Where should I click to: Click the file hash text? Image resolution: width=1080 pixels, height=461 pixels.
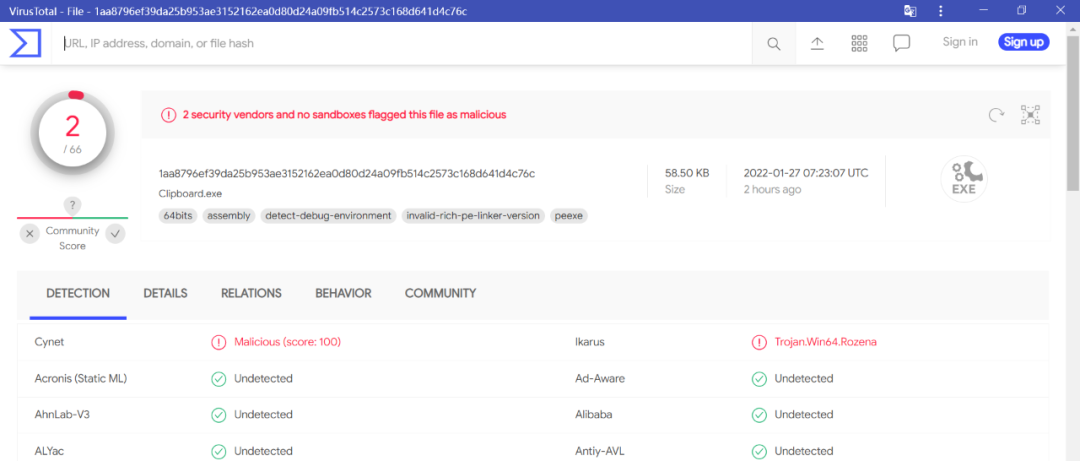(x=346, y=173)
